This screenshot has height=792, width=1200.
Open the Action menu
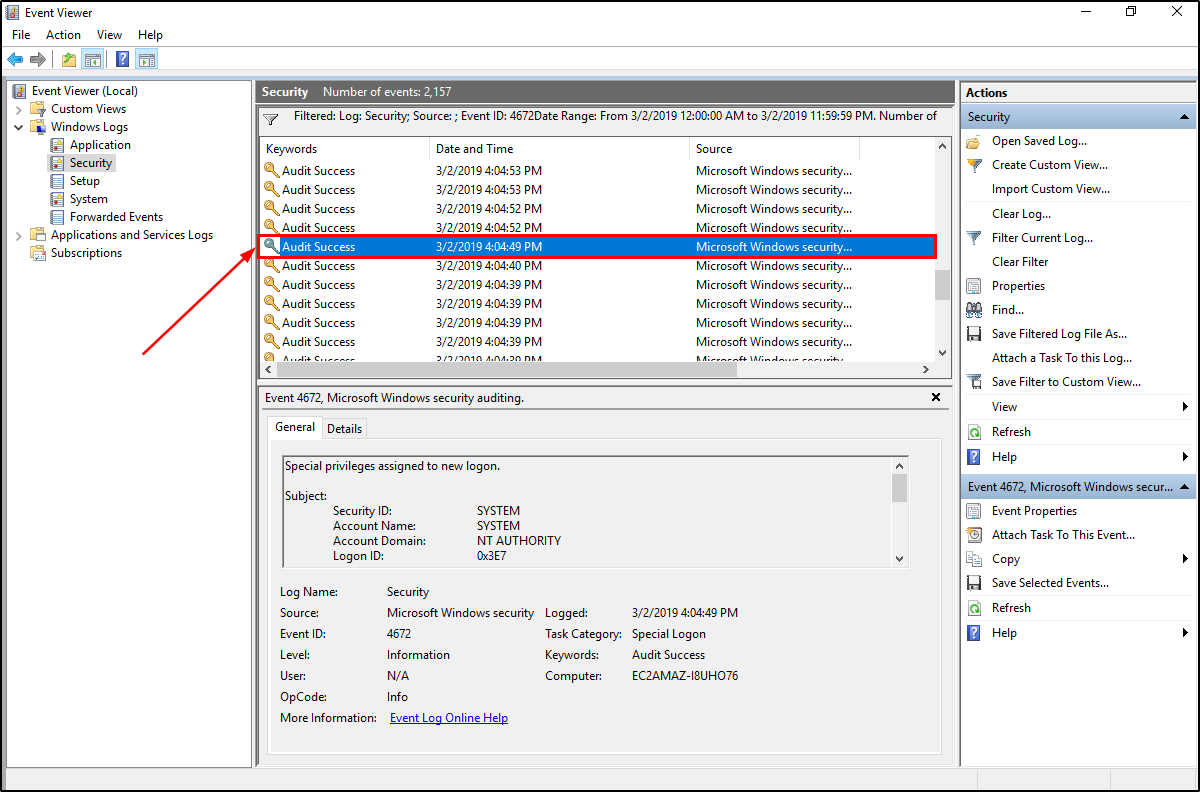coord(63,35)
